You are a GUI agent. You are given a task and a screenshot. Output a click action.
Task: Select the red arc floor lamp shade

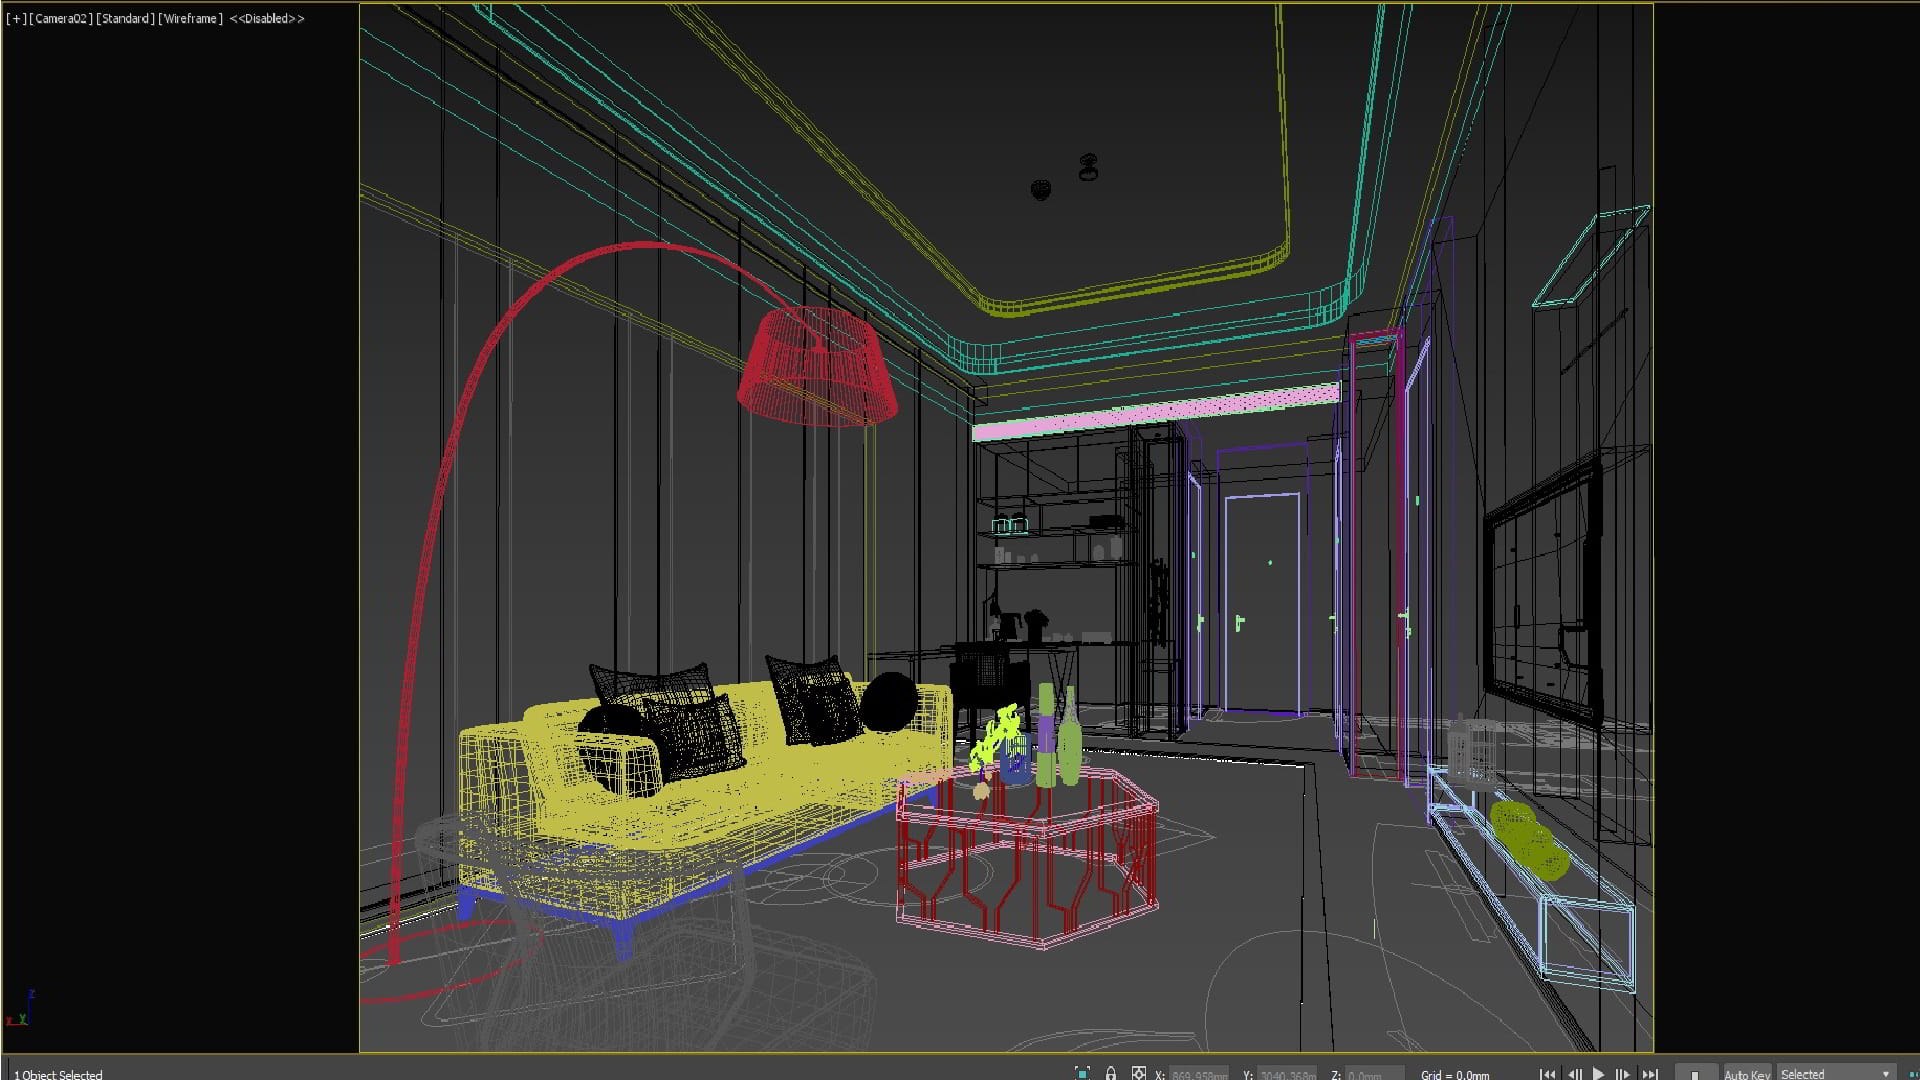(x=817, y=366)
